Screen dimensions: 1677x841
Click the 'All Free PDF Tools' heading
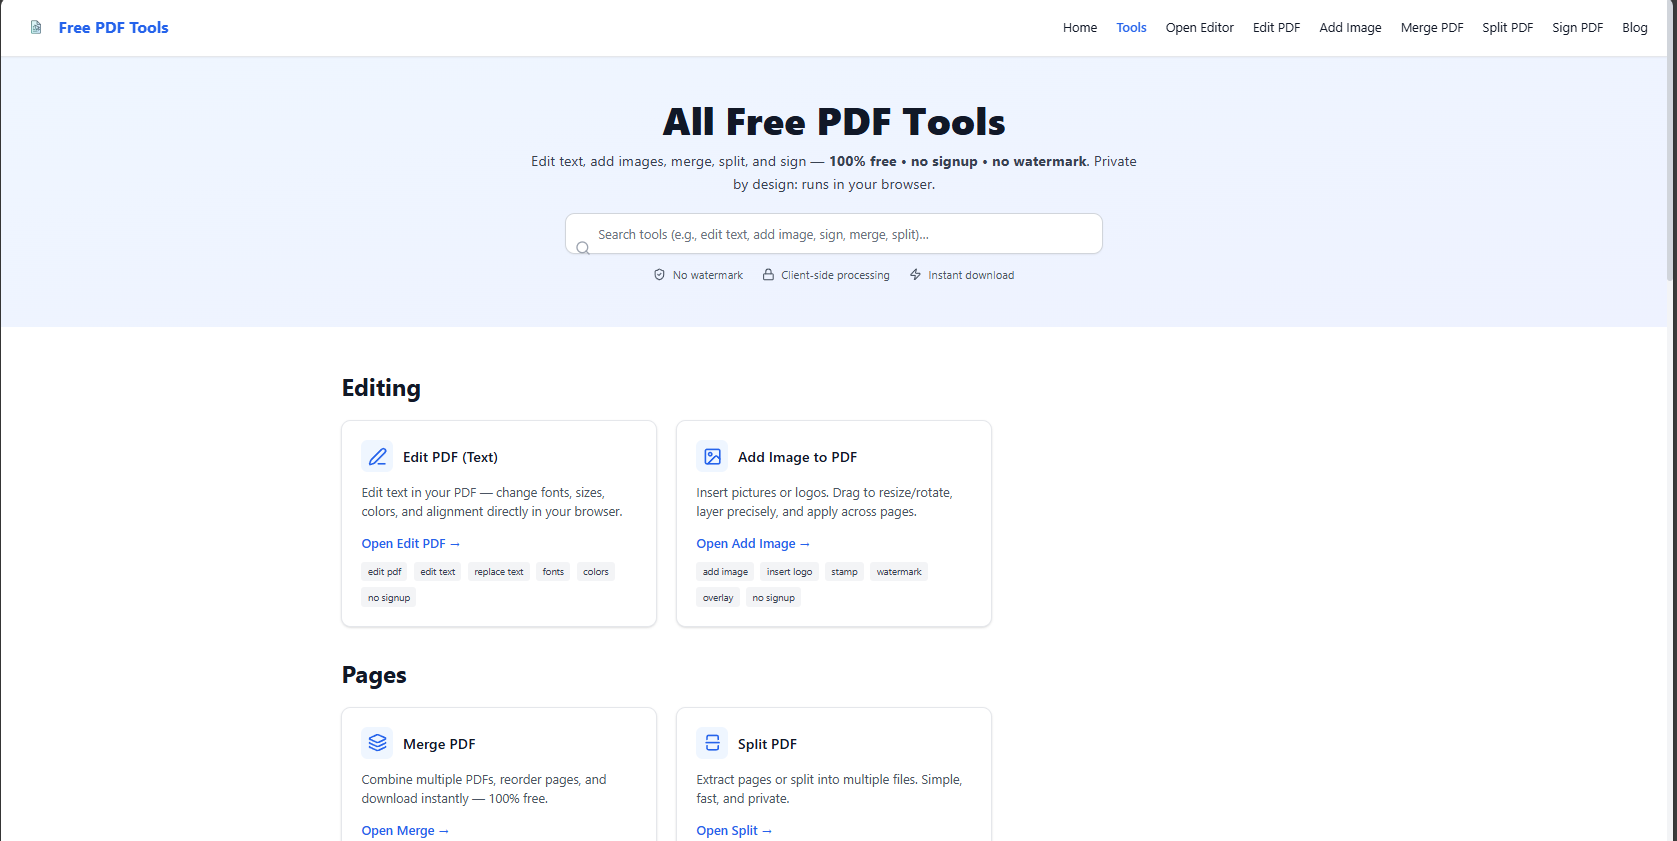(x=834, y=122)
